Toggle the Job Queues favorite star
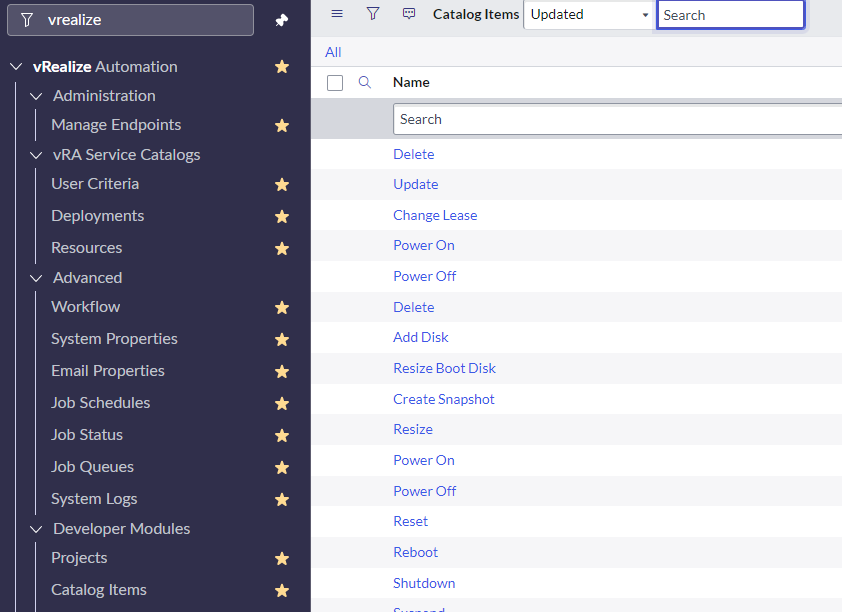Screen dimensions: 842x612 point(282,468)
